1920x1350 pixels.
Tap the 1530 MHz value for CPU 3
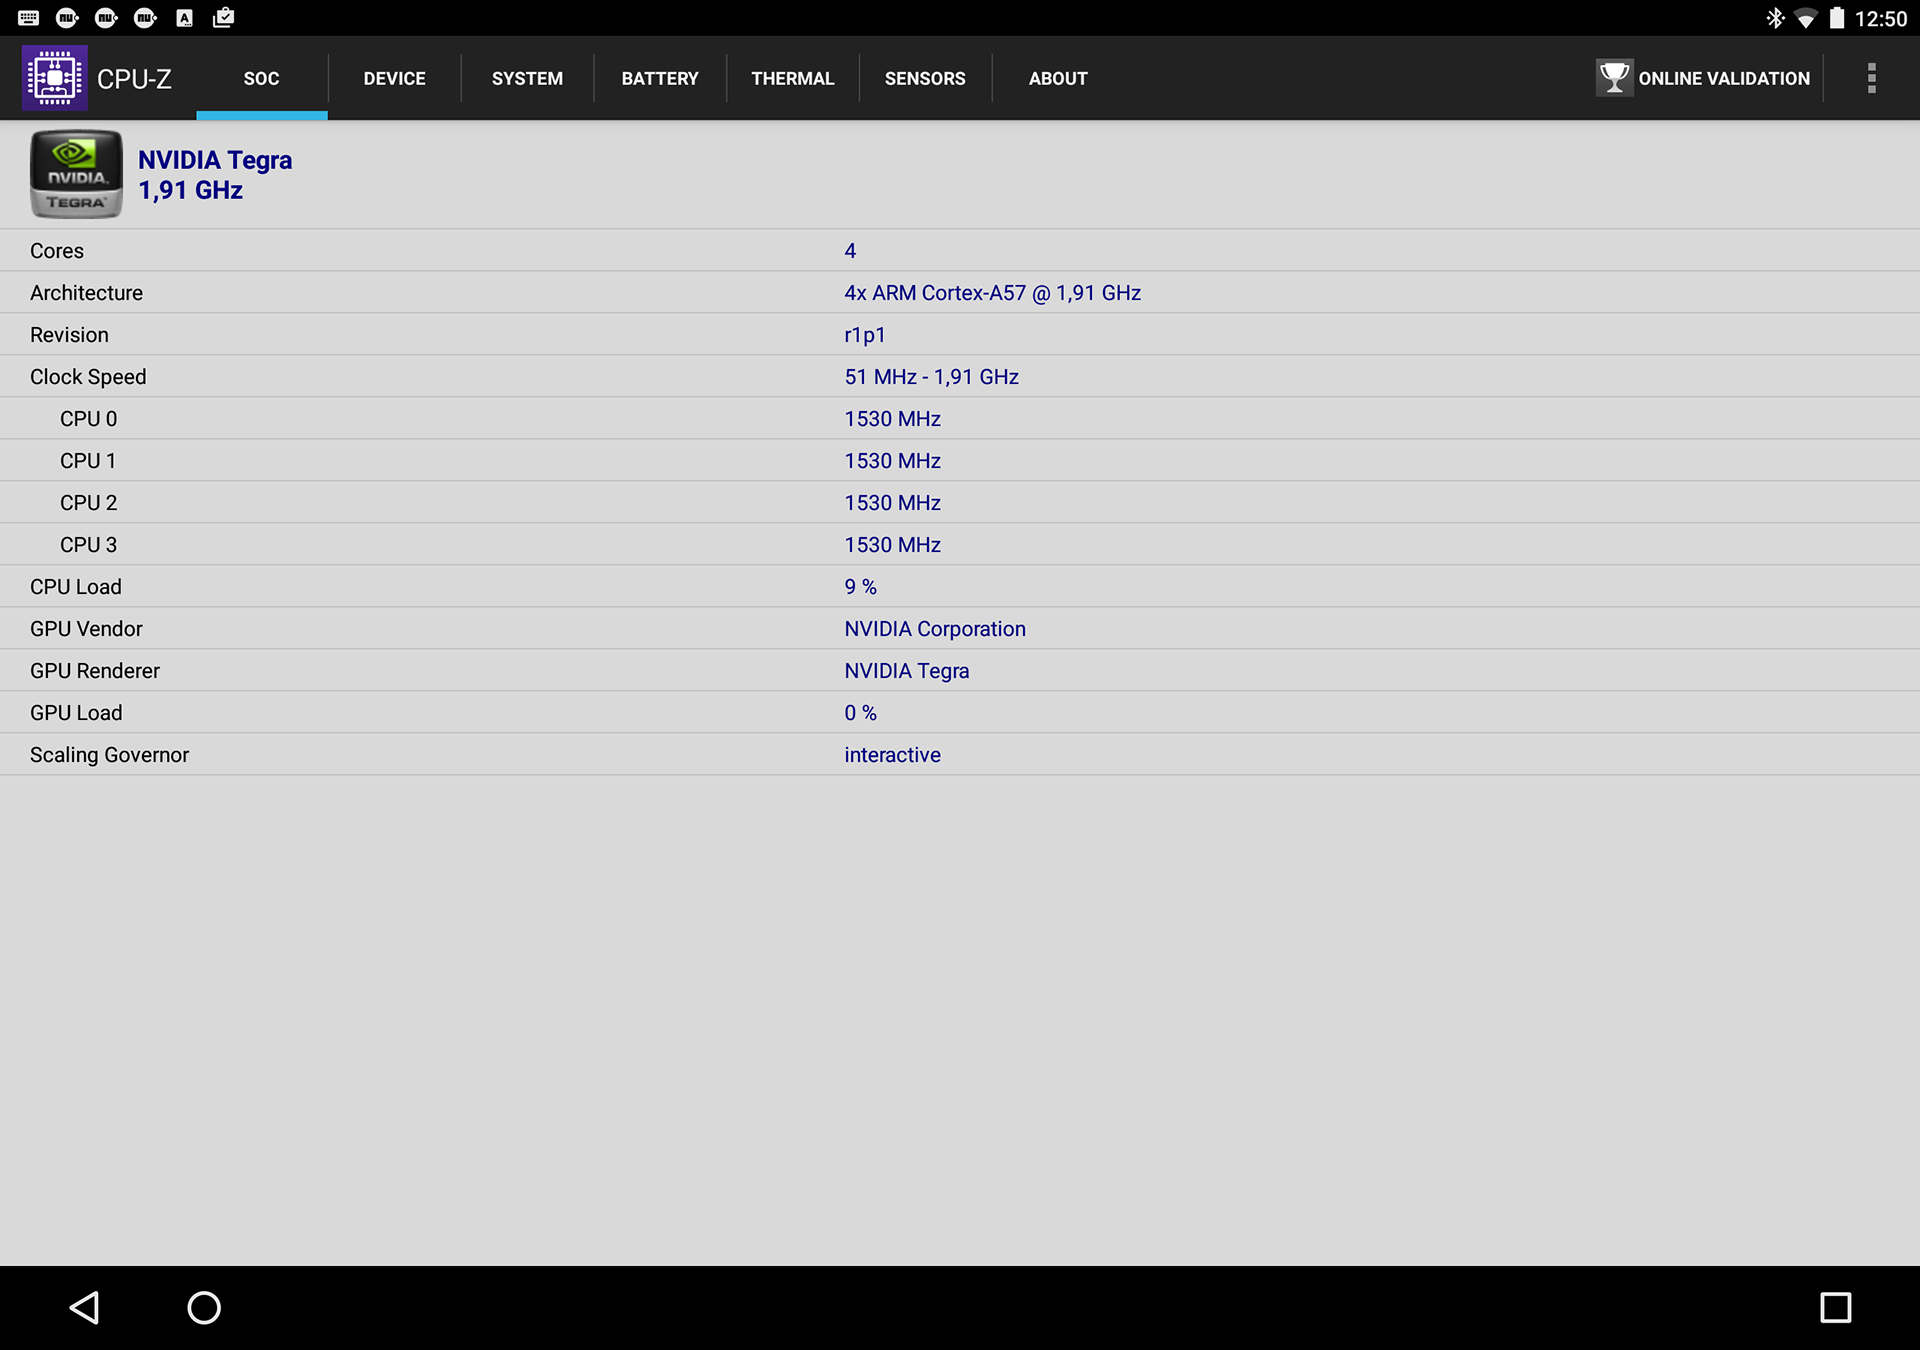892,545
